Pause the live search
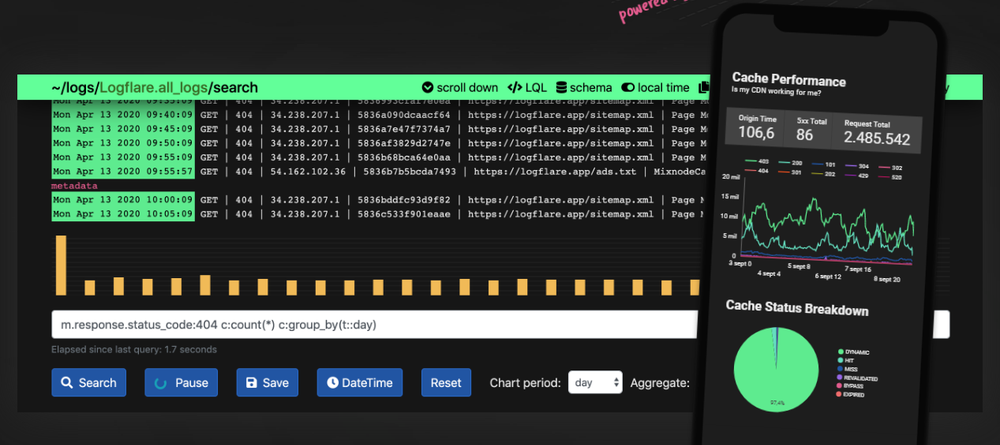Viewport: 1000px width, 445px height. (x=181, y=383)
